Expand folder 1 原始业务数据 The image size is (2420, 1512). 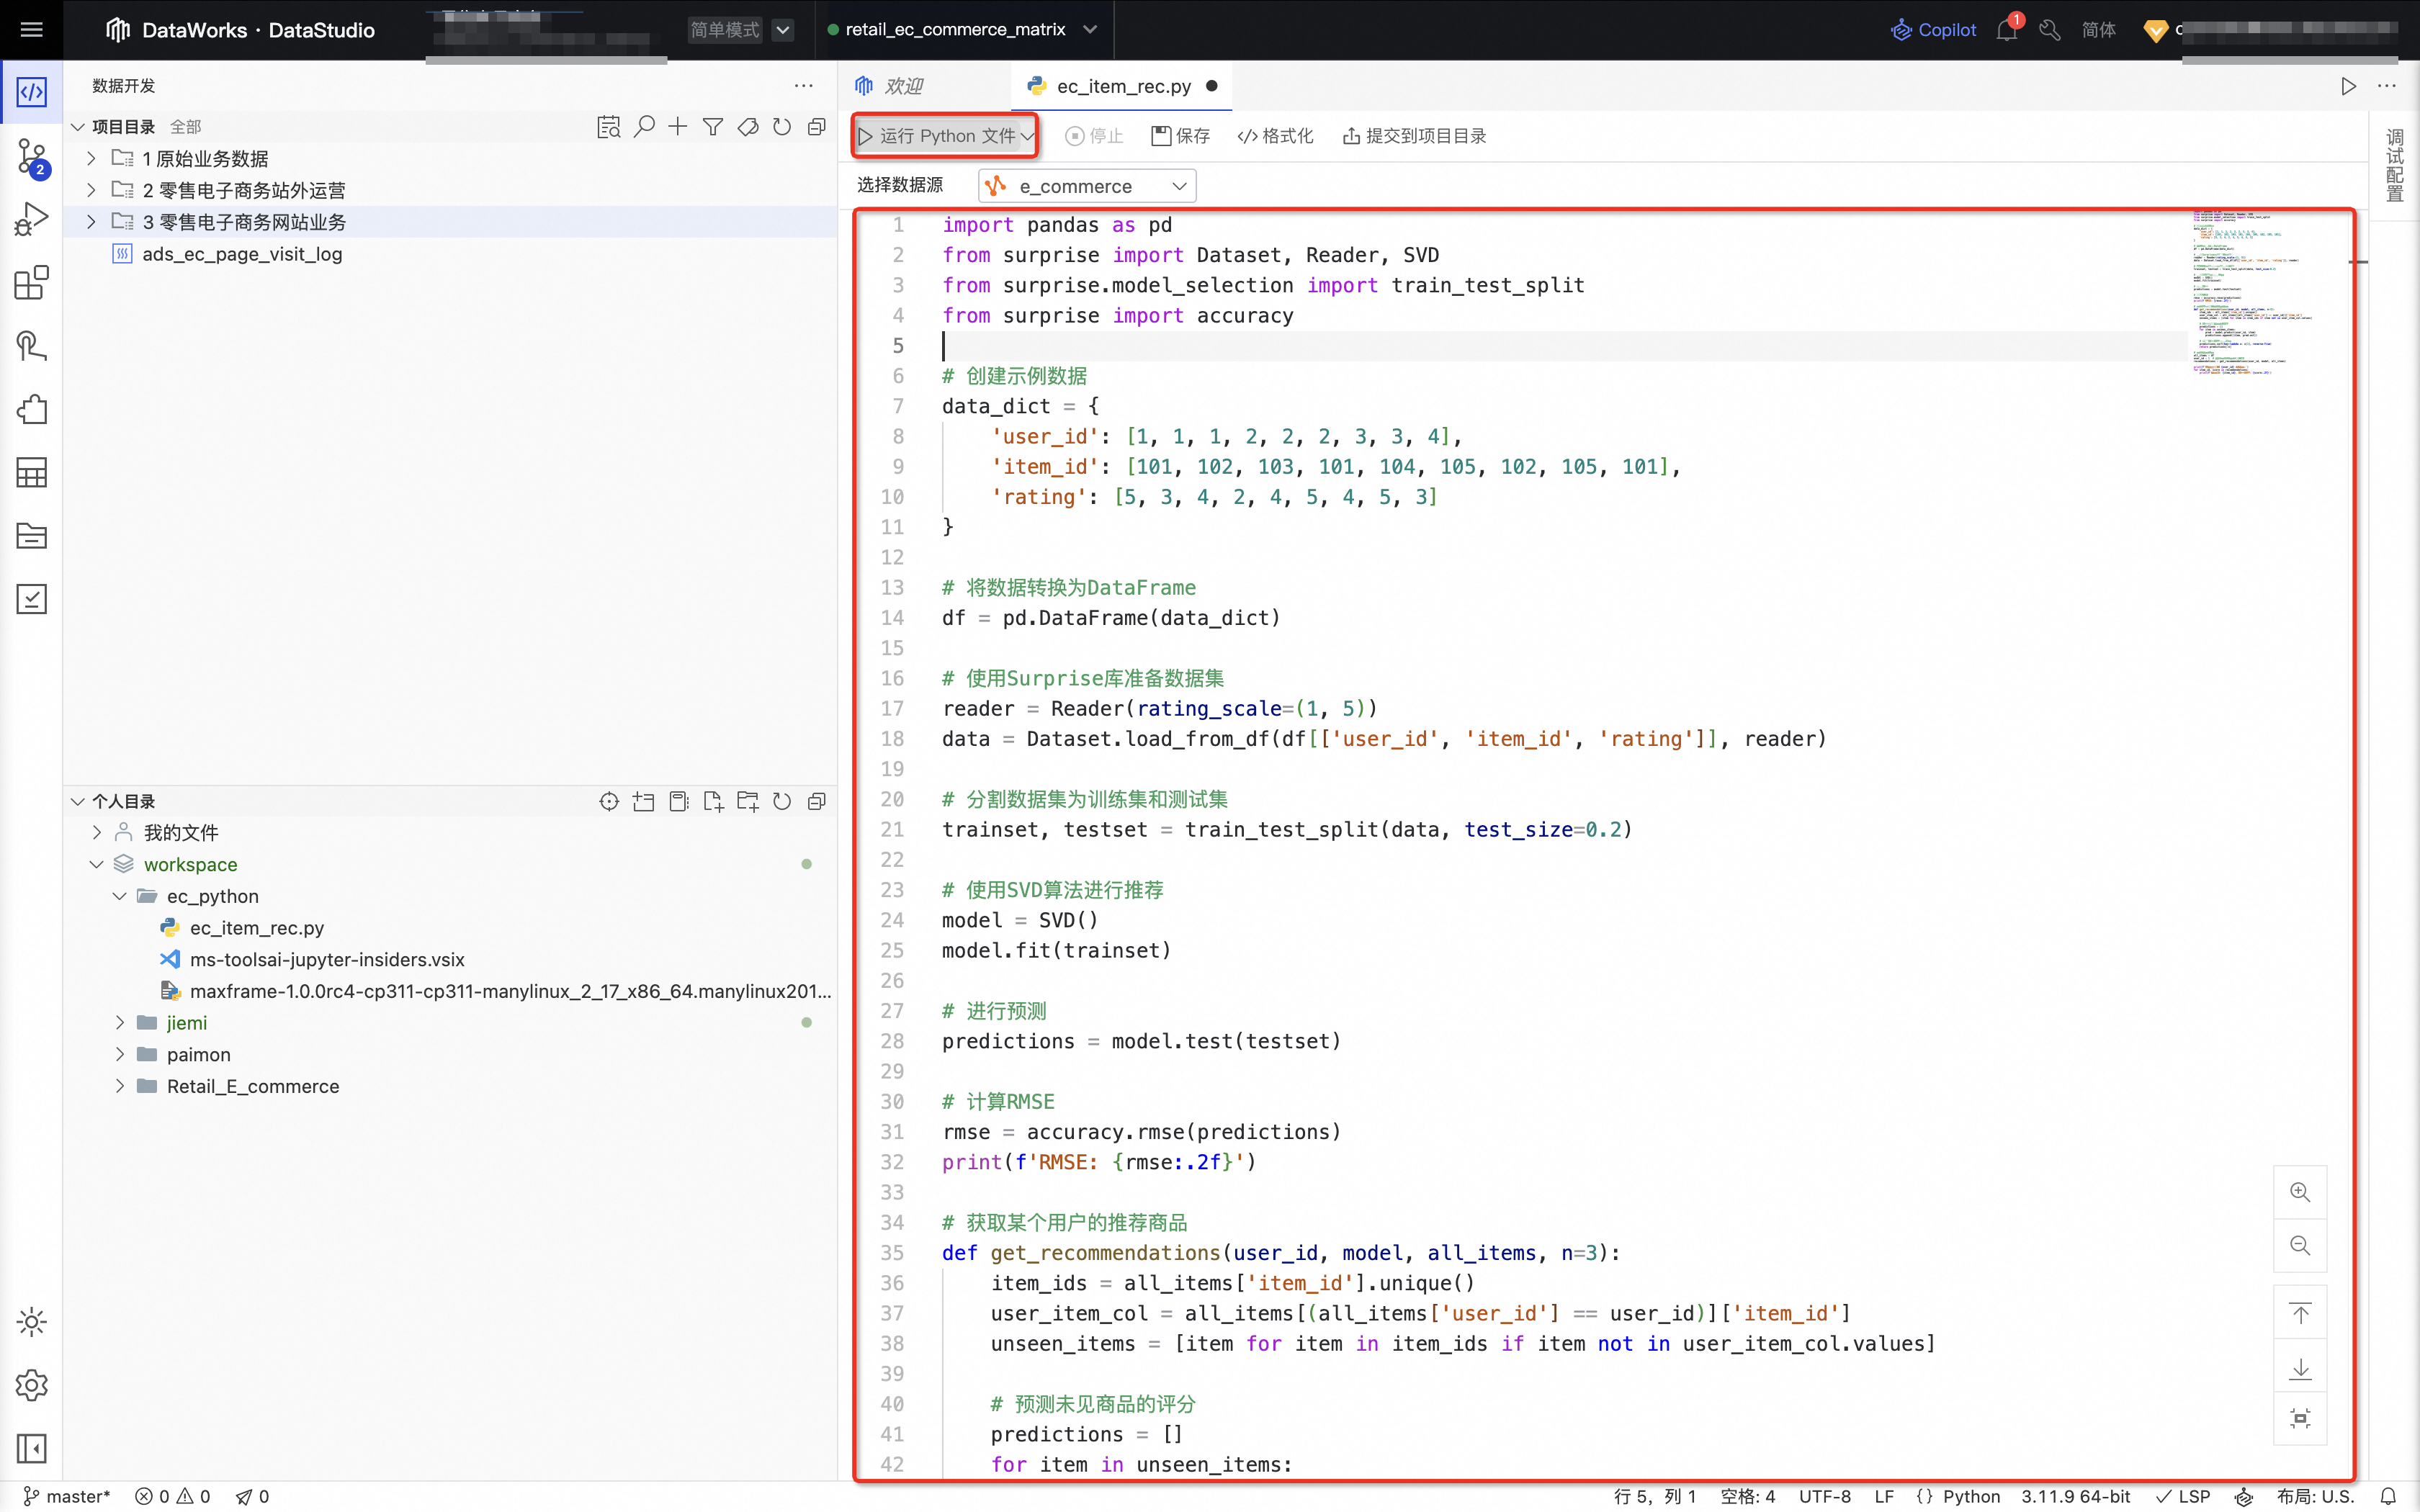tap(91, 158)
